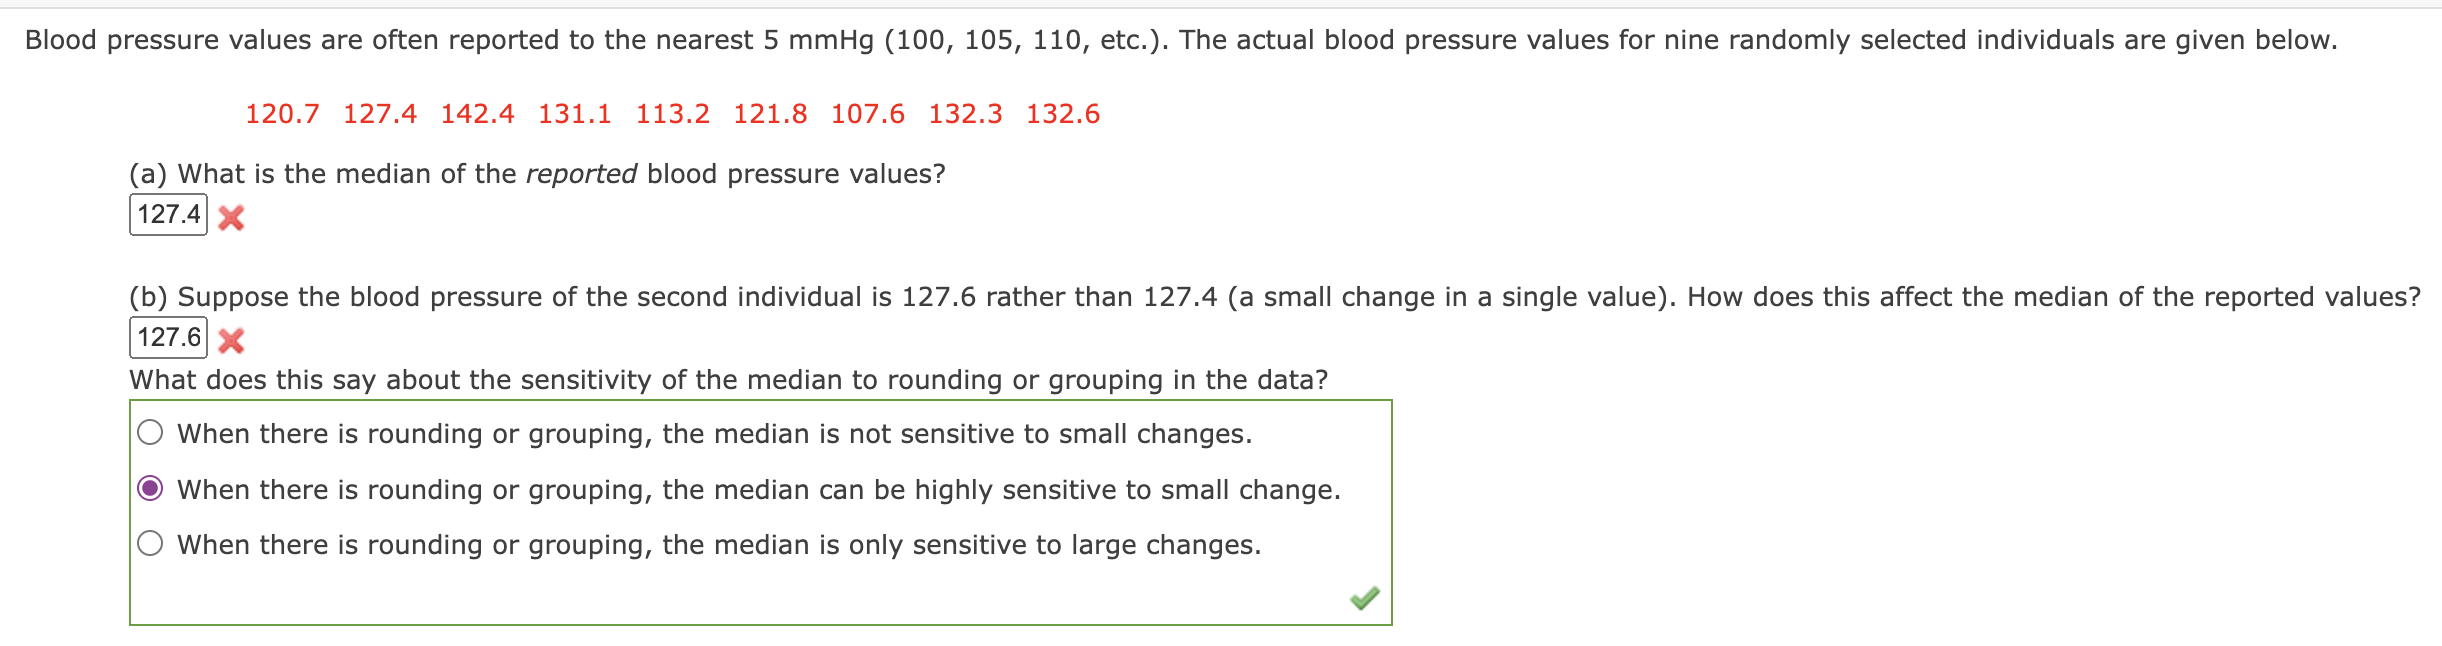The image size is (2442, 646).
Task: Click the answer field containing 127.4
Action: (169, 214)
